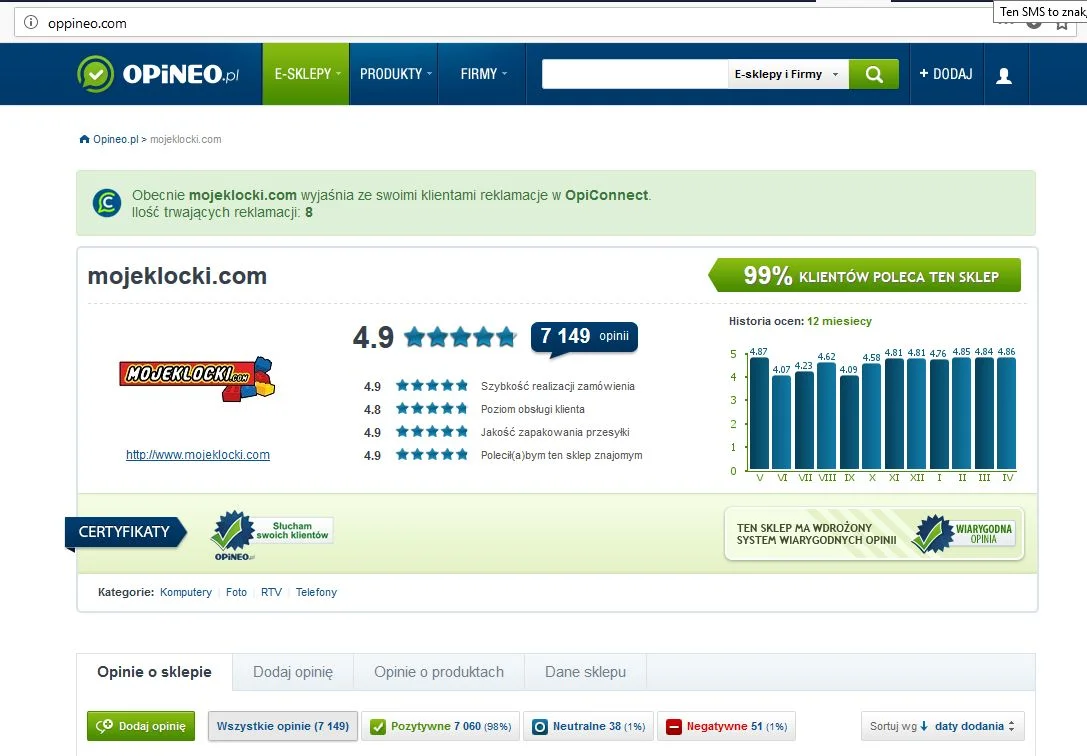
Task: Click the 'Słucham swoich klientów' certificate badge
Action: coord(271,535)
